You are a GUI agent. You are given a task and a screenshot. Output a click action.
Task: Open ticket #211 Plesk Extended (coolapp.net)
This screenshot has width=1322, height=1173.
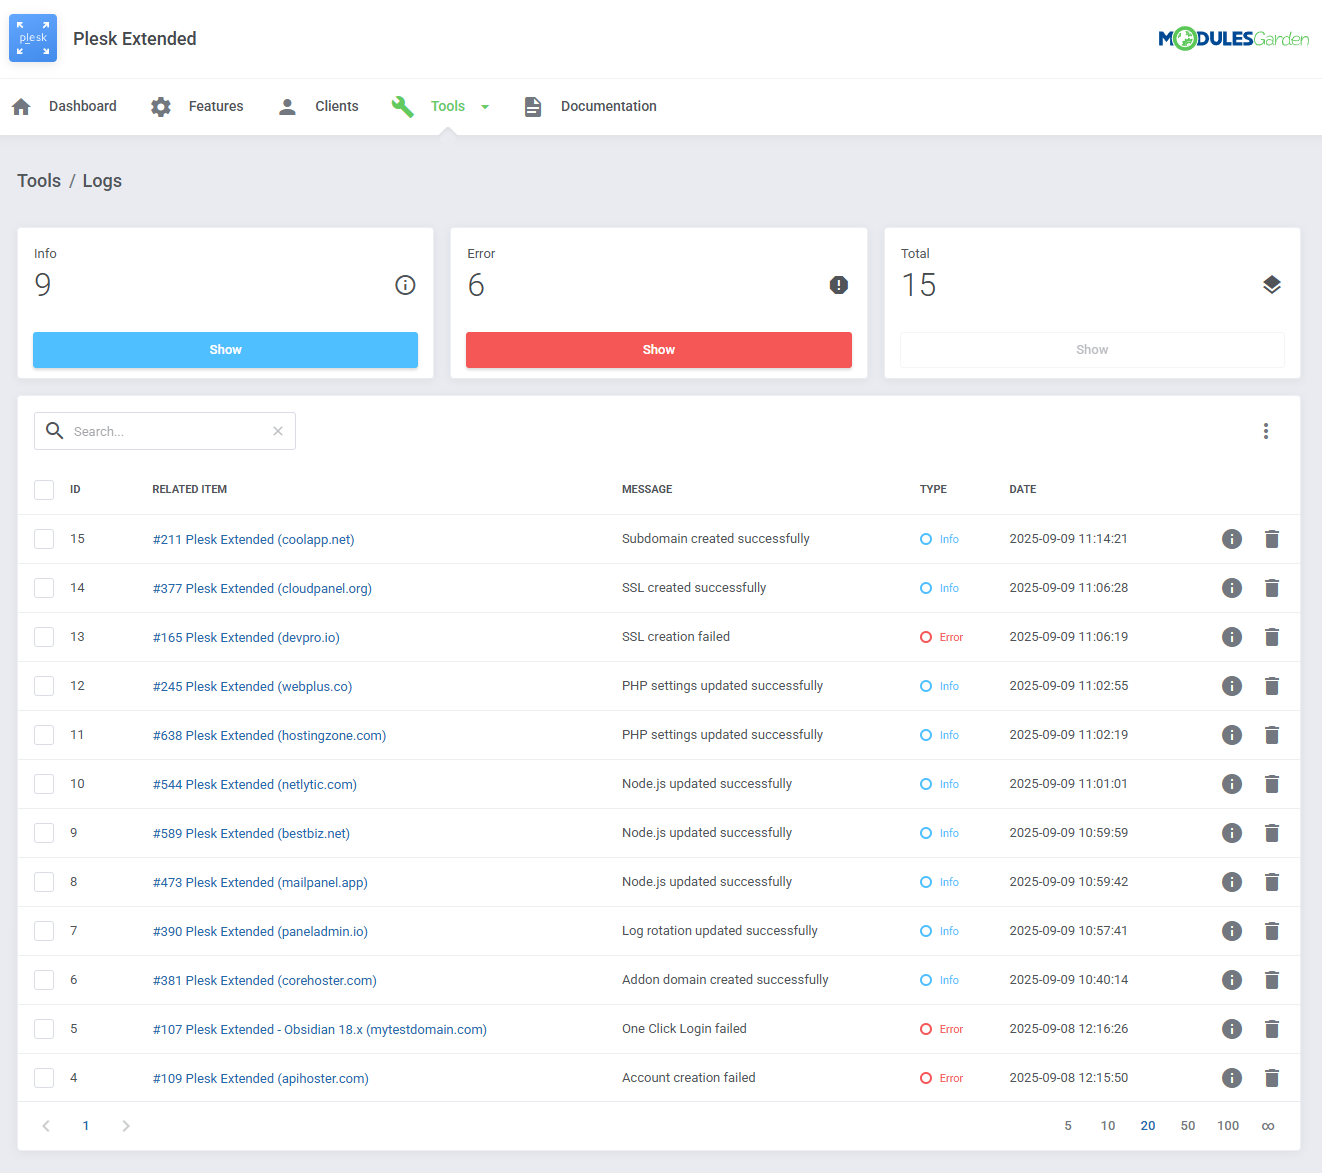coord(253,539)
